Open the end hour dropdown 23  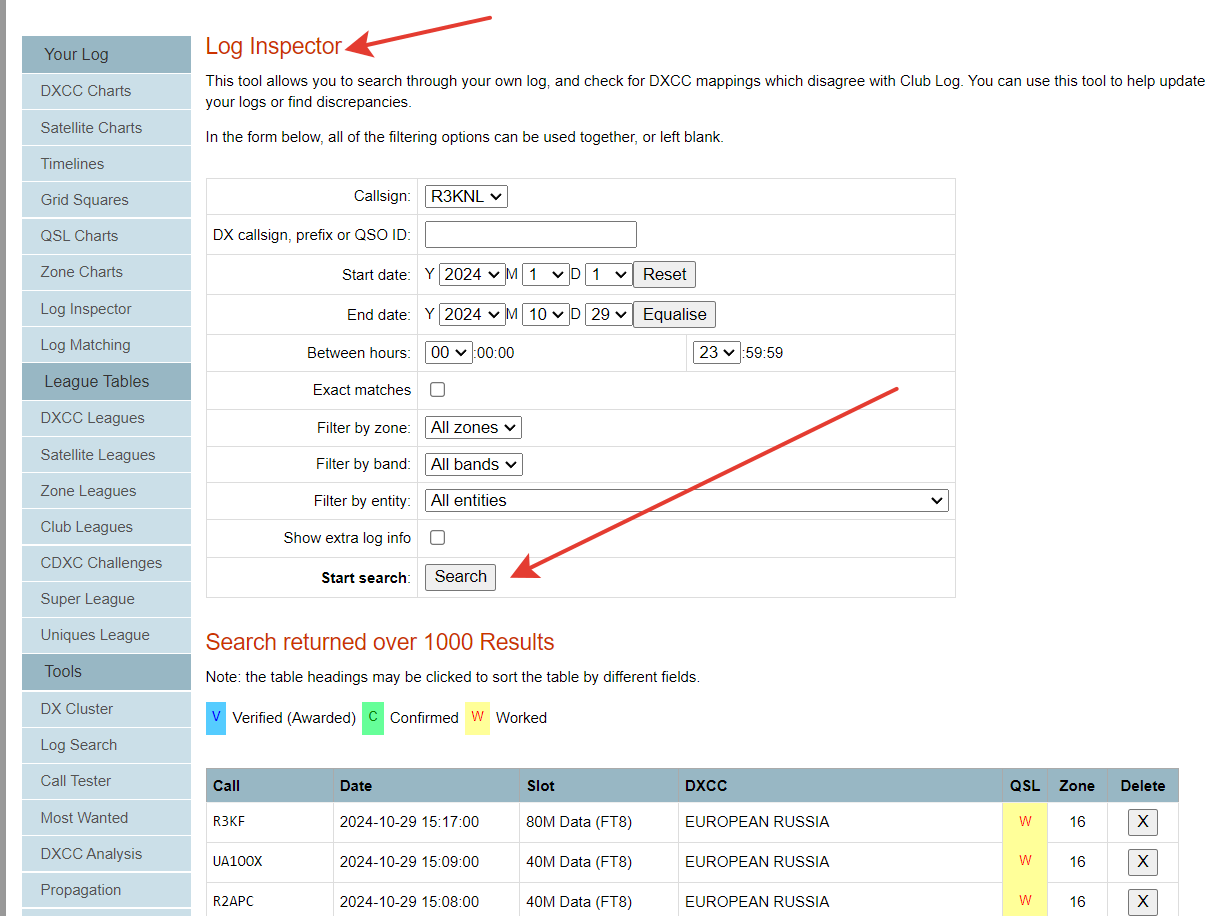(716, 352)
